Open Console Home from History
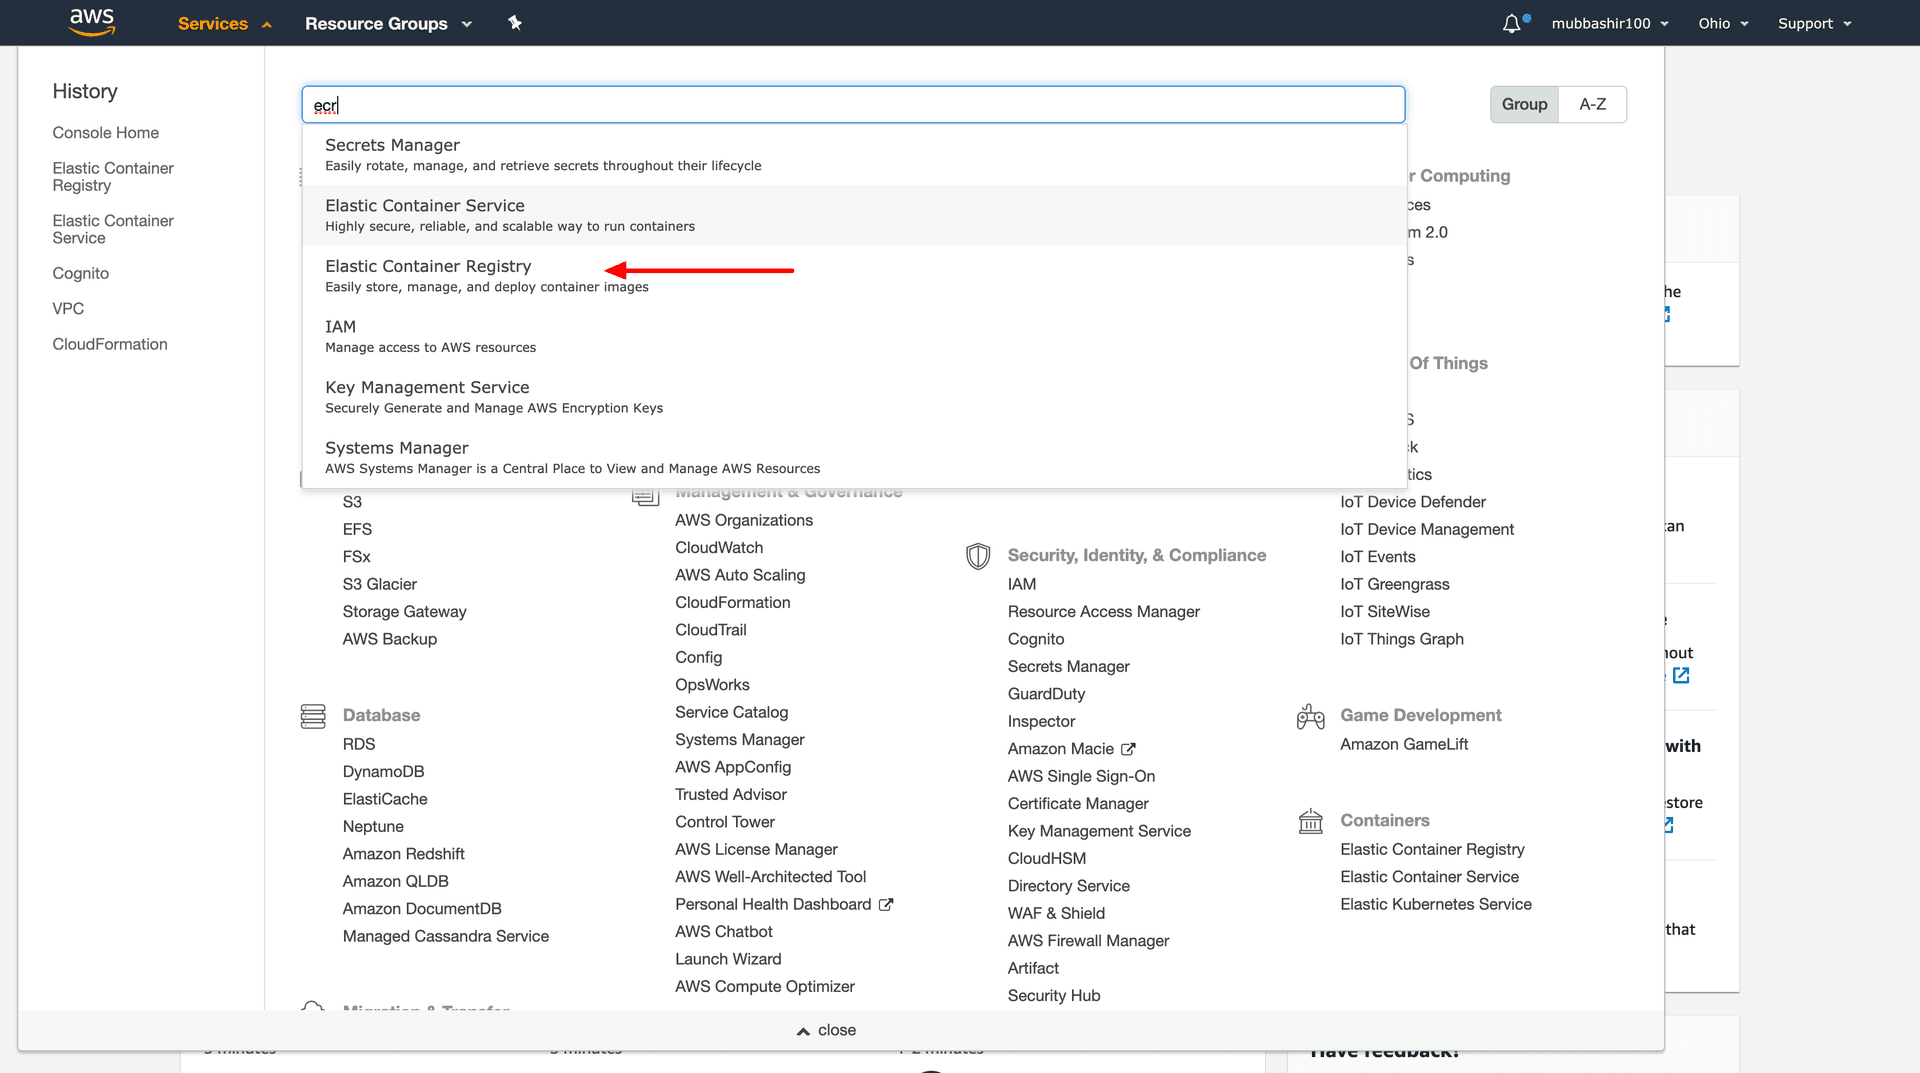 (105, 133)
